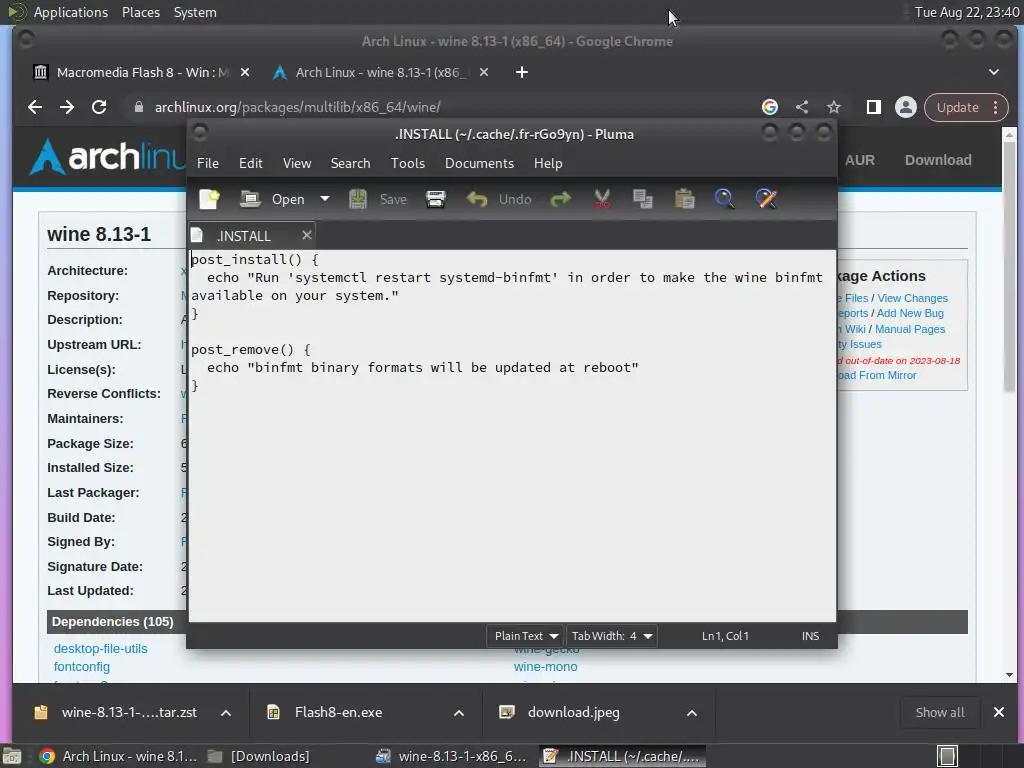Close the Macromedia Flash 8 tab
Image resolution: width=1024 pixels, height=768 pixels.
(x=245, y=72)
